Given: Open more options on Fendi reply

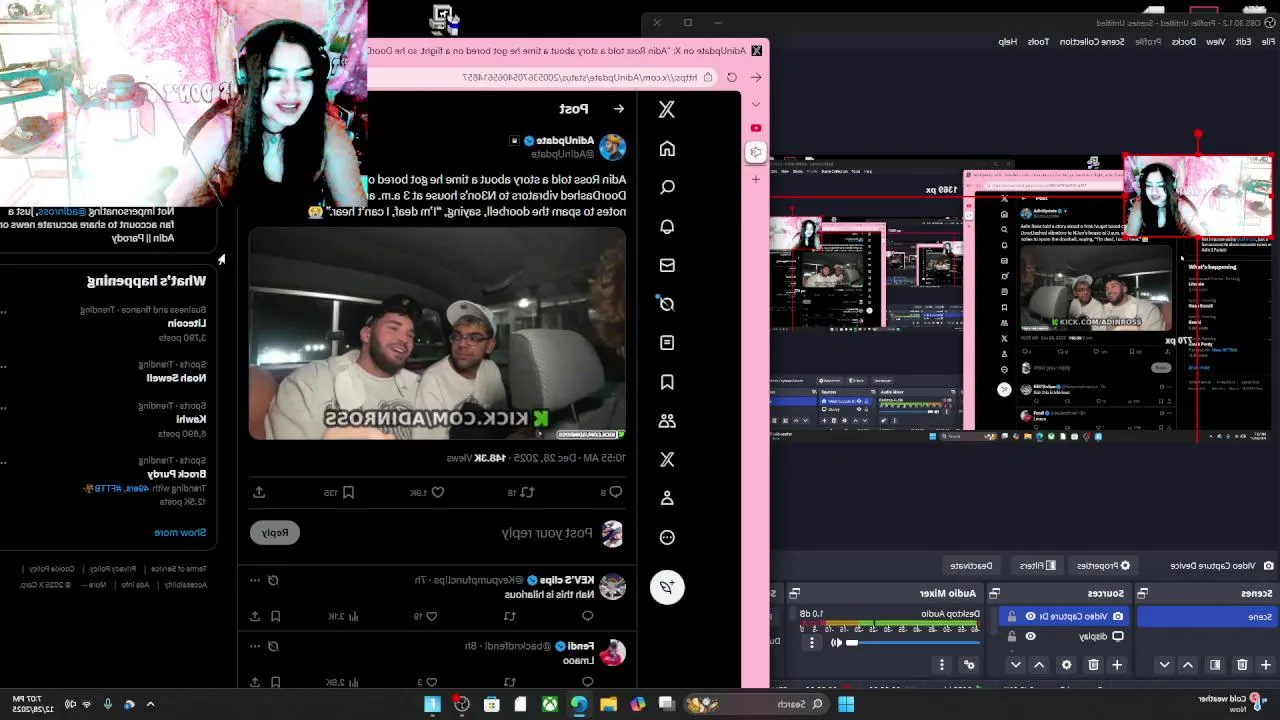Looking at the screenshot, I should [255, 646].
